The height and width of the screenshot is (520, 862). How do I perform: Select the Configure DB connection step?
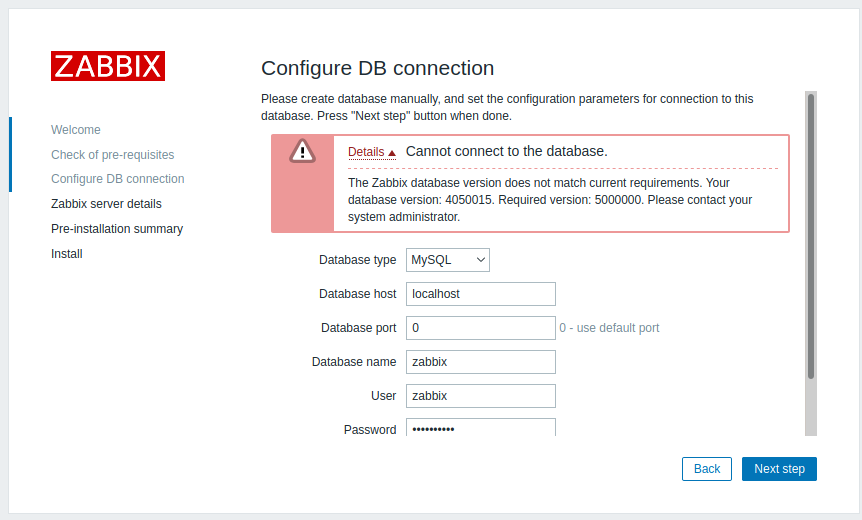point(118,179)
